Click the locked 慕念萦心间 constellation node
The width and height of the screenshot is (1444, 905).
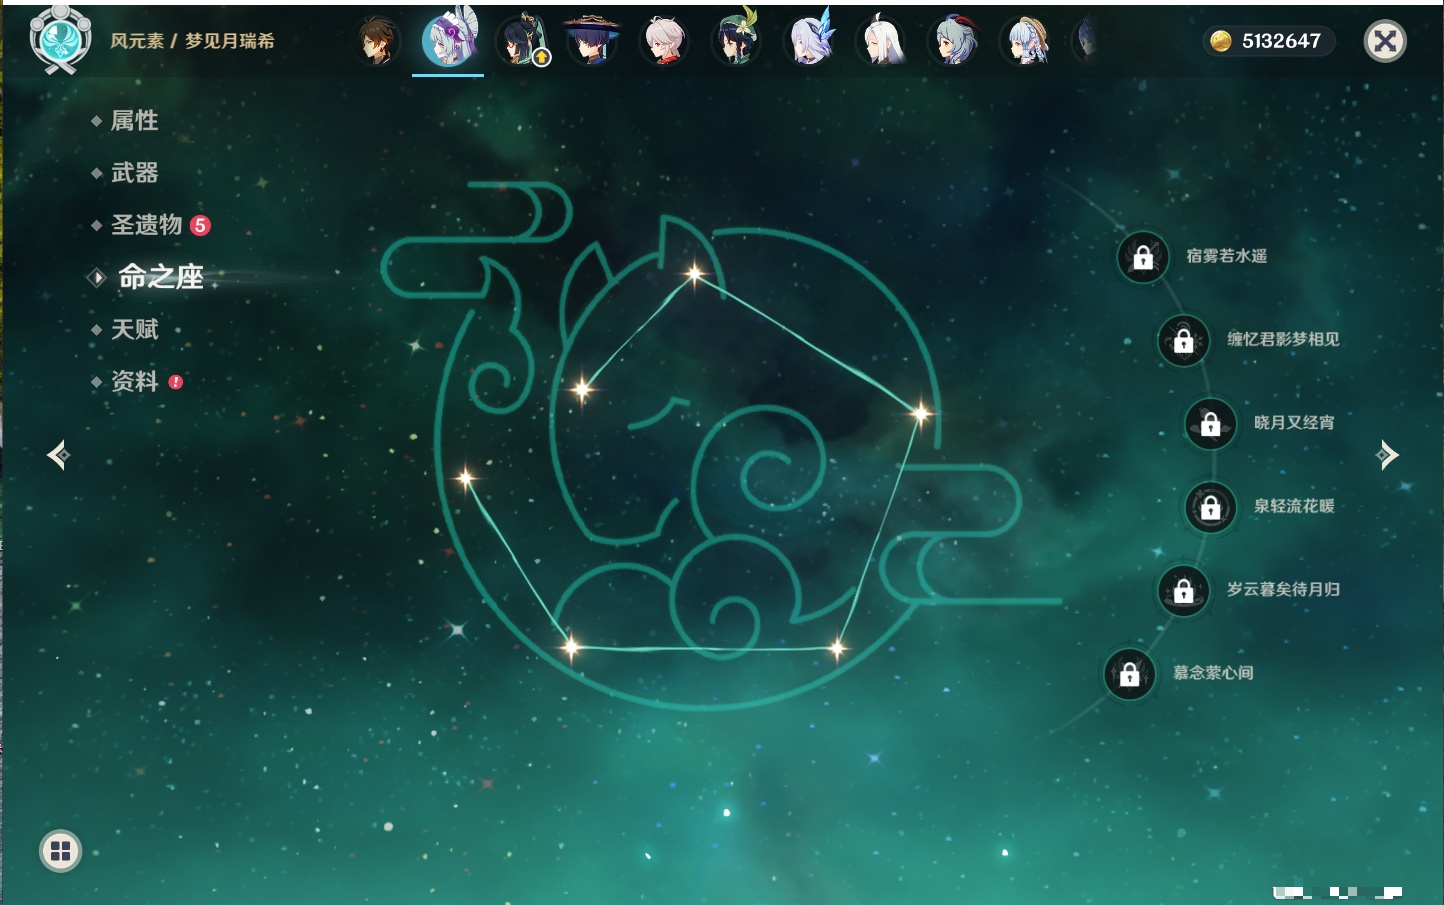(x=1130, y=674)
